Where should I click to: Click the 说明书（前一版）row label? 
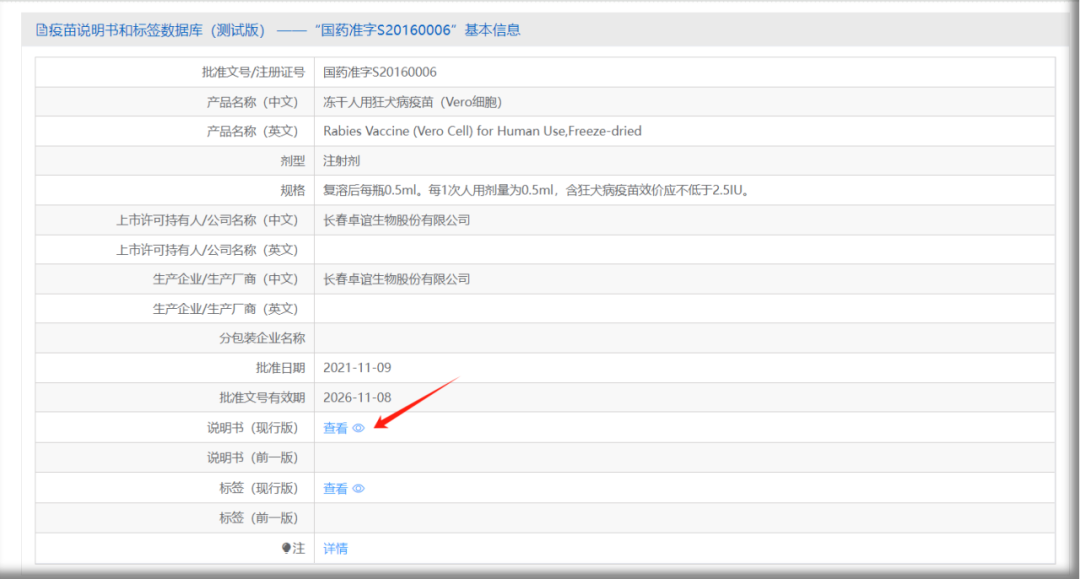click(252, 458)
